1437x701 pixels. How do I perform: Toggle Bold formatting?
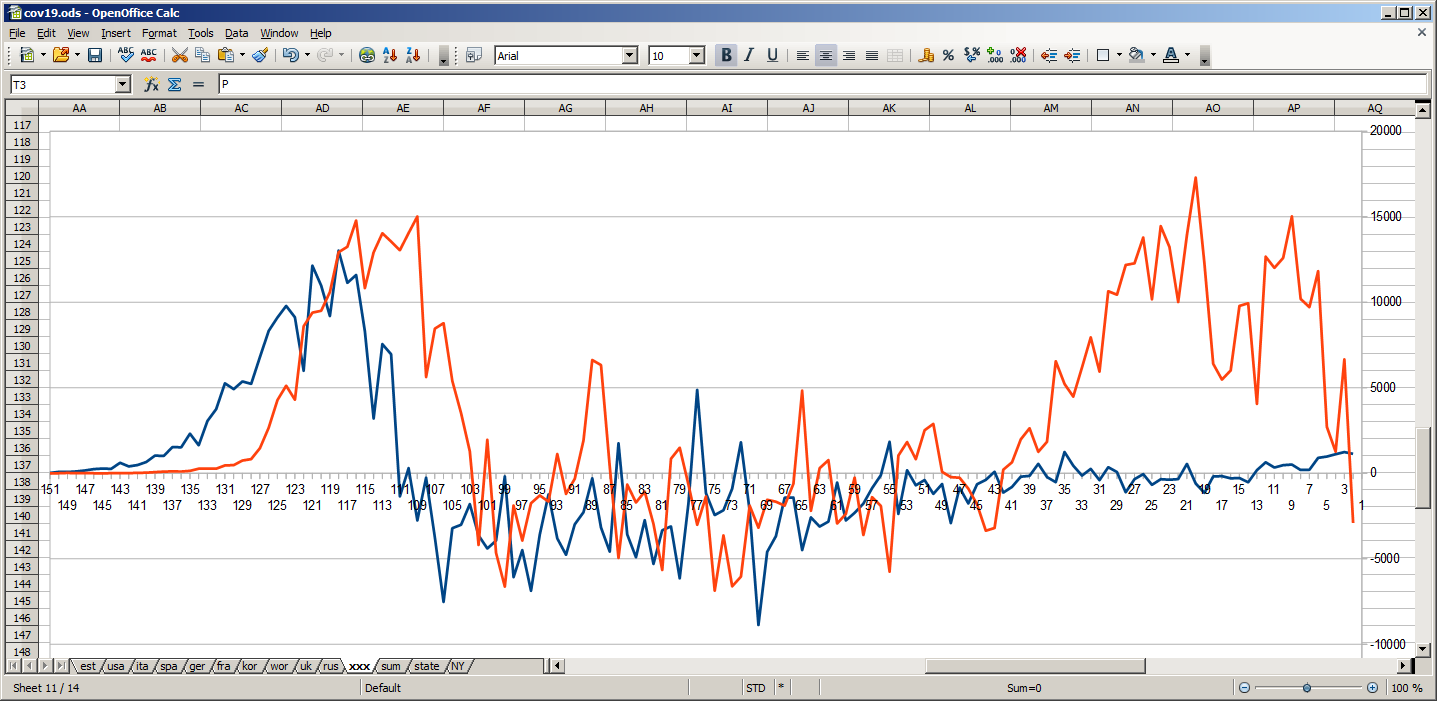726,55
